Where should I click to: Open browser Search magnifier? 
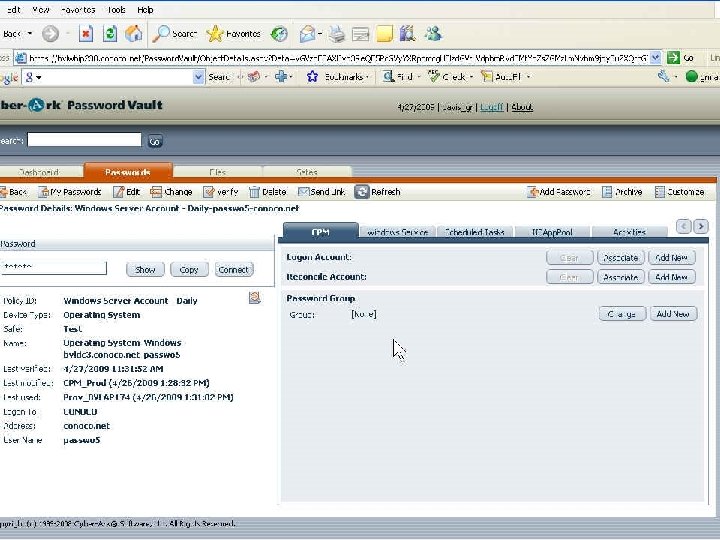[x=174, y=34]
